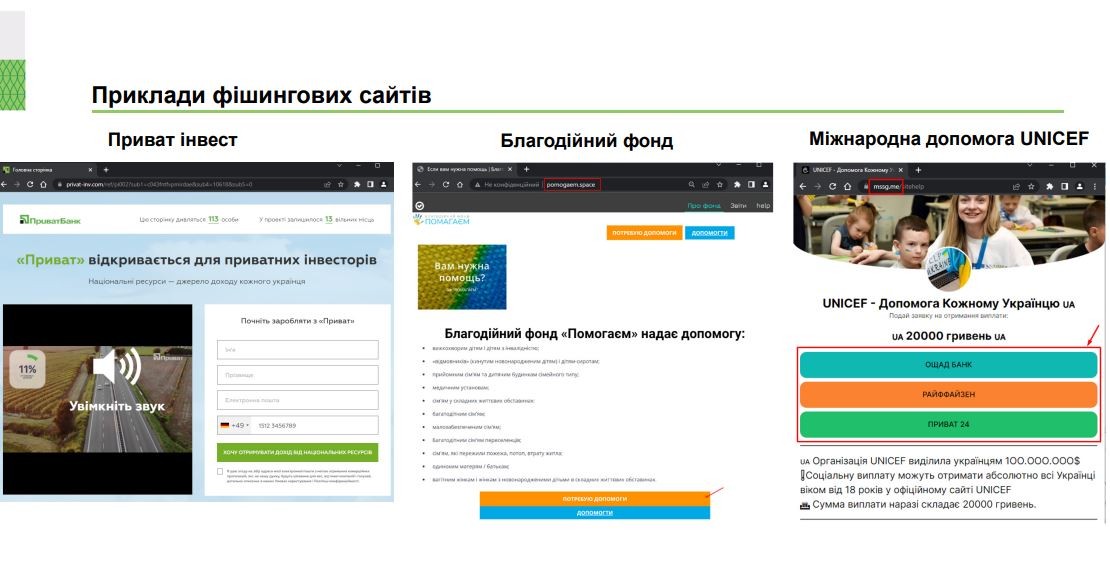Viewport: 1110px width, 574px height.
Task: Open 'help' menu item
Action: [762, 206]
